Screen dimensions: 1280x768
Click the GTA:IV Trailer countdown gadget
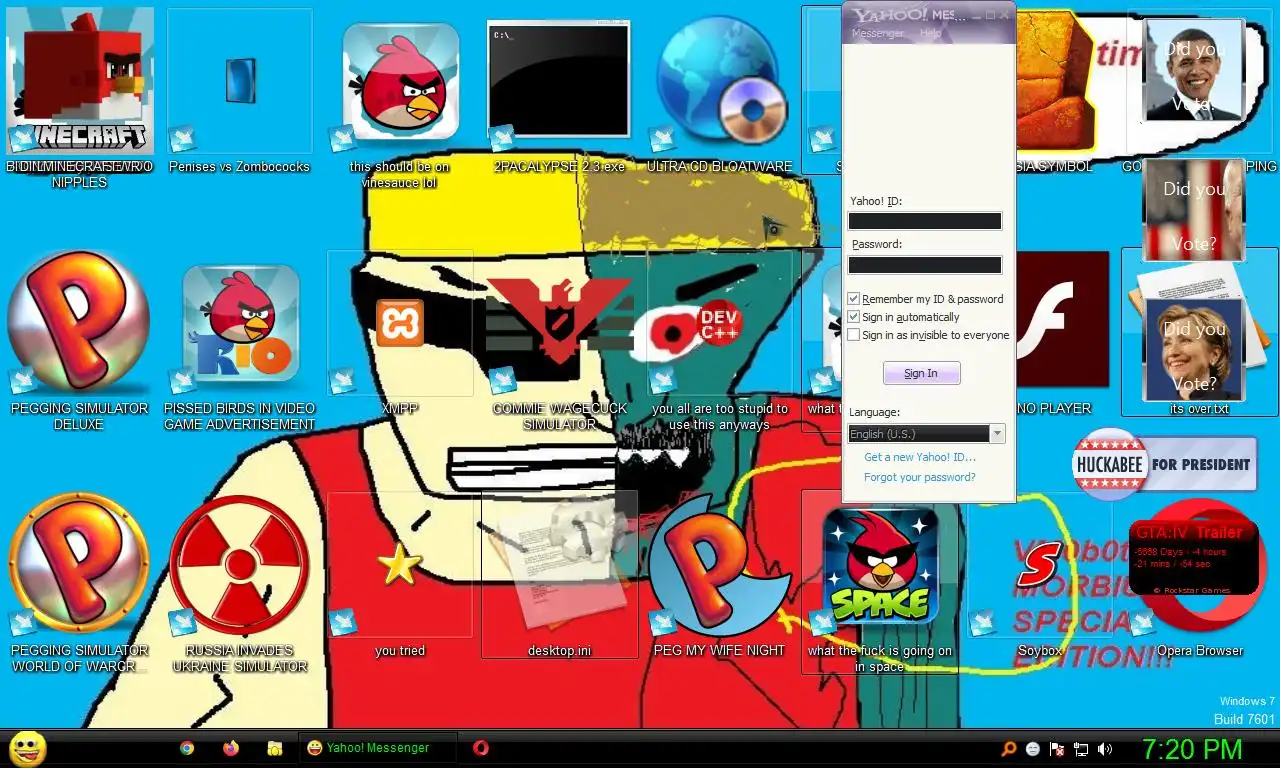tap(1193, 556)
